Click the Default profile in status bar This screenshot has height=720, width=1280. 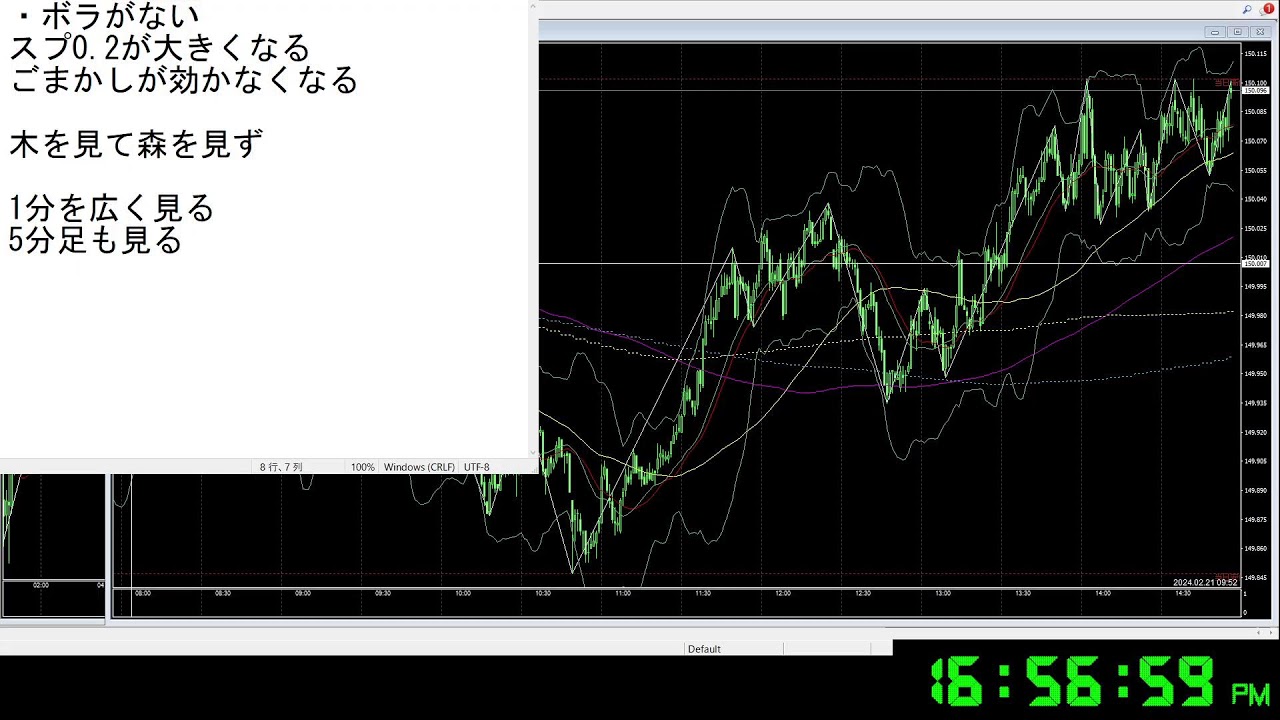pos(704,649)
